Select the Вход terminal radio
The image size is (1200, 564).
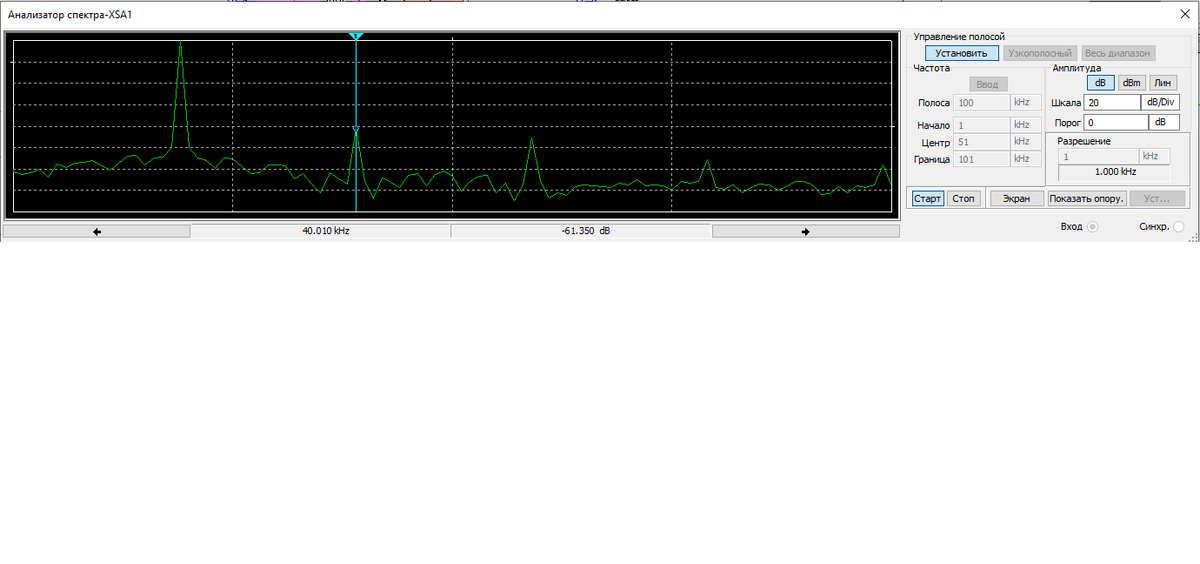[x=1092, y=227]
